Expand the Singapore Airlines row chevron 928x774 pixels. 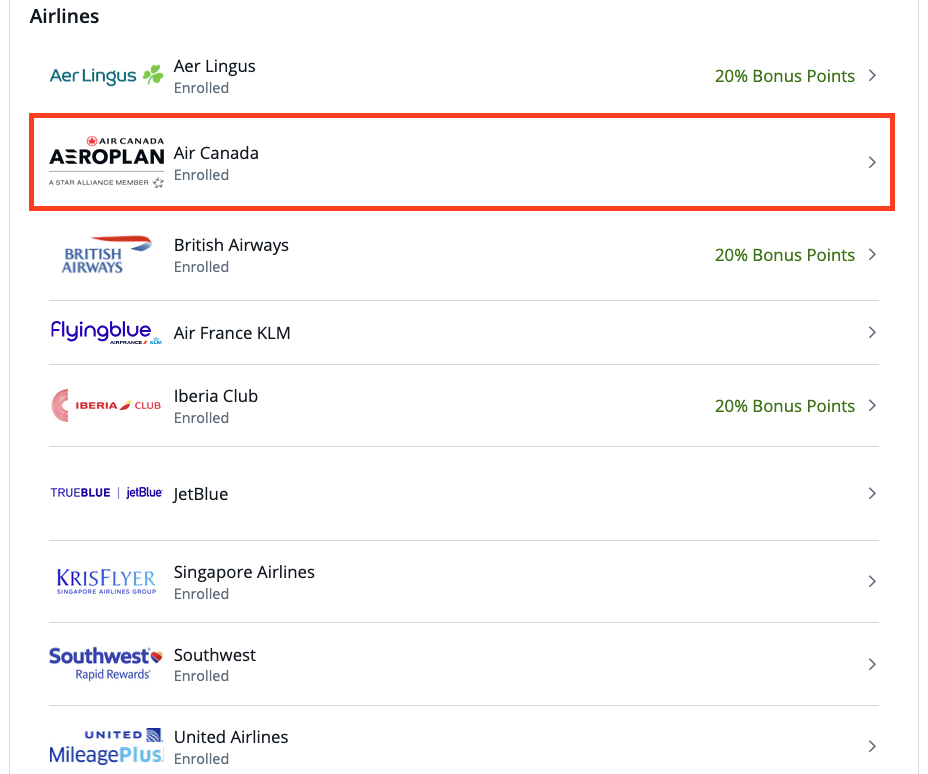(x=871, y=580)
